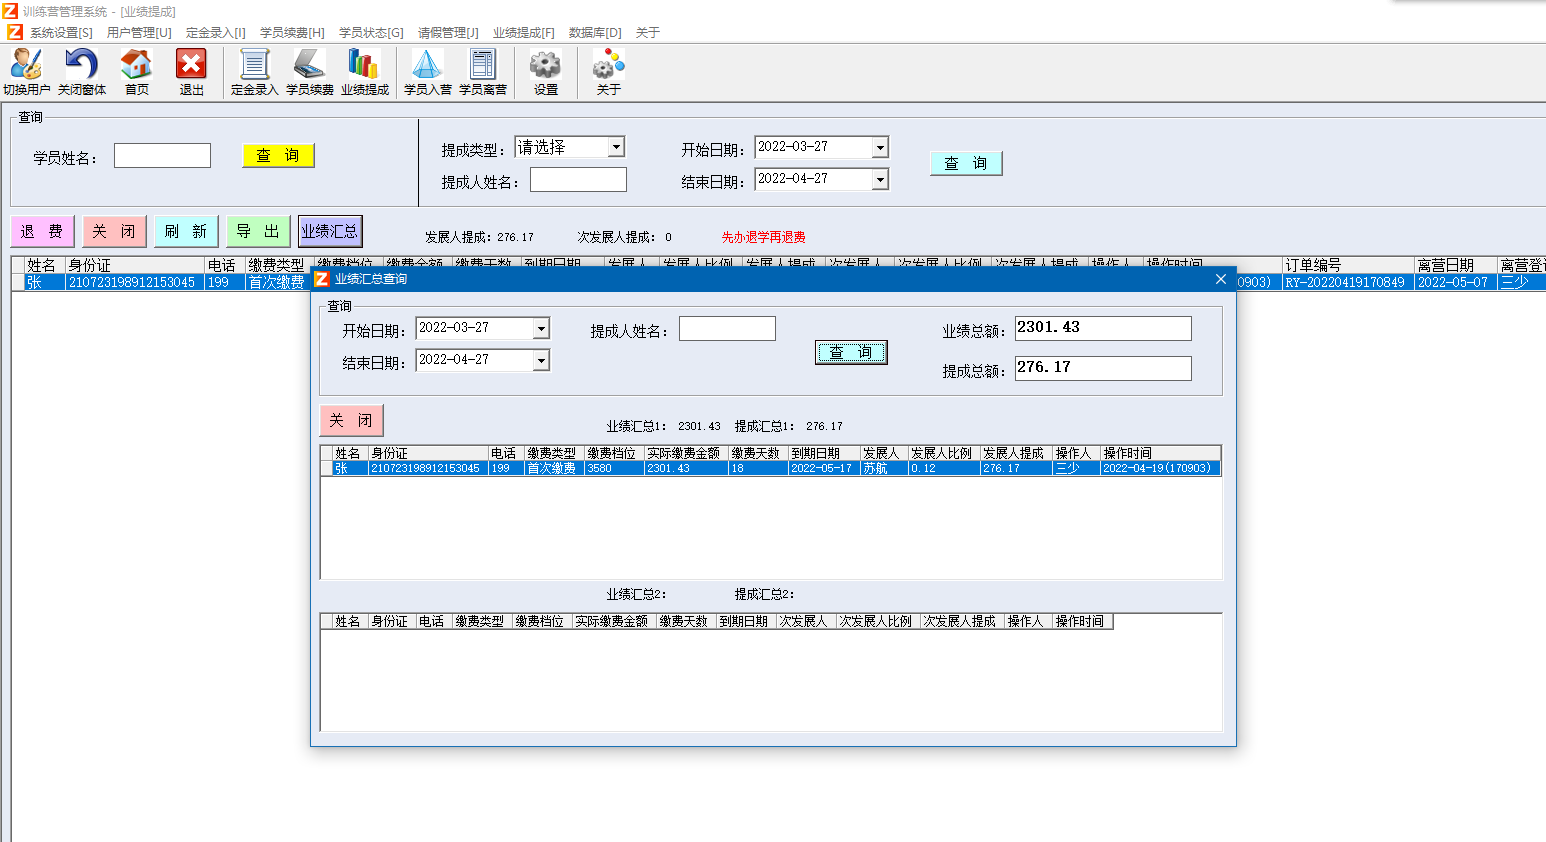Click 次发展人比例 header in dialog lower table
1546x842 pixels.
pos(878,621)
